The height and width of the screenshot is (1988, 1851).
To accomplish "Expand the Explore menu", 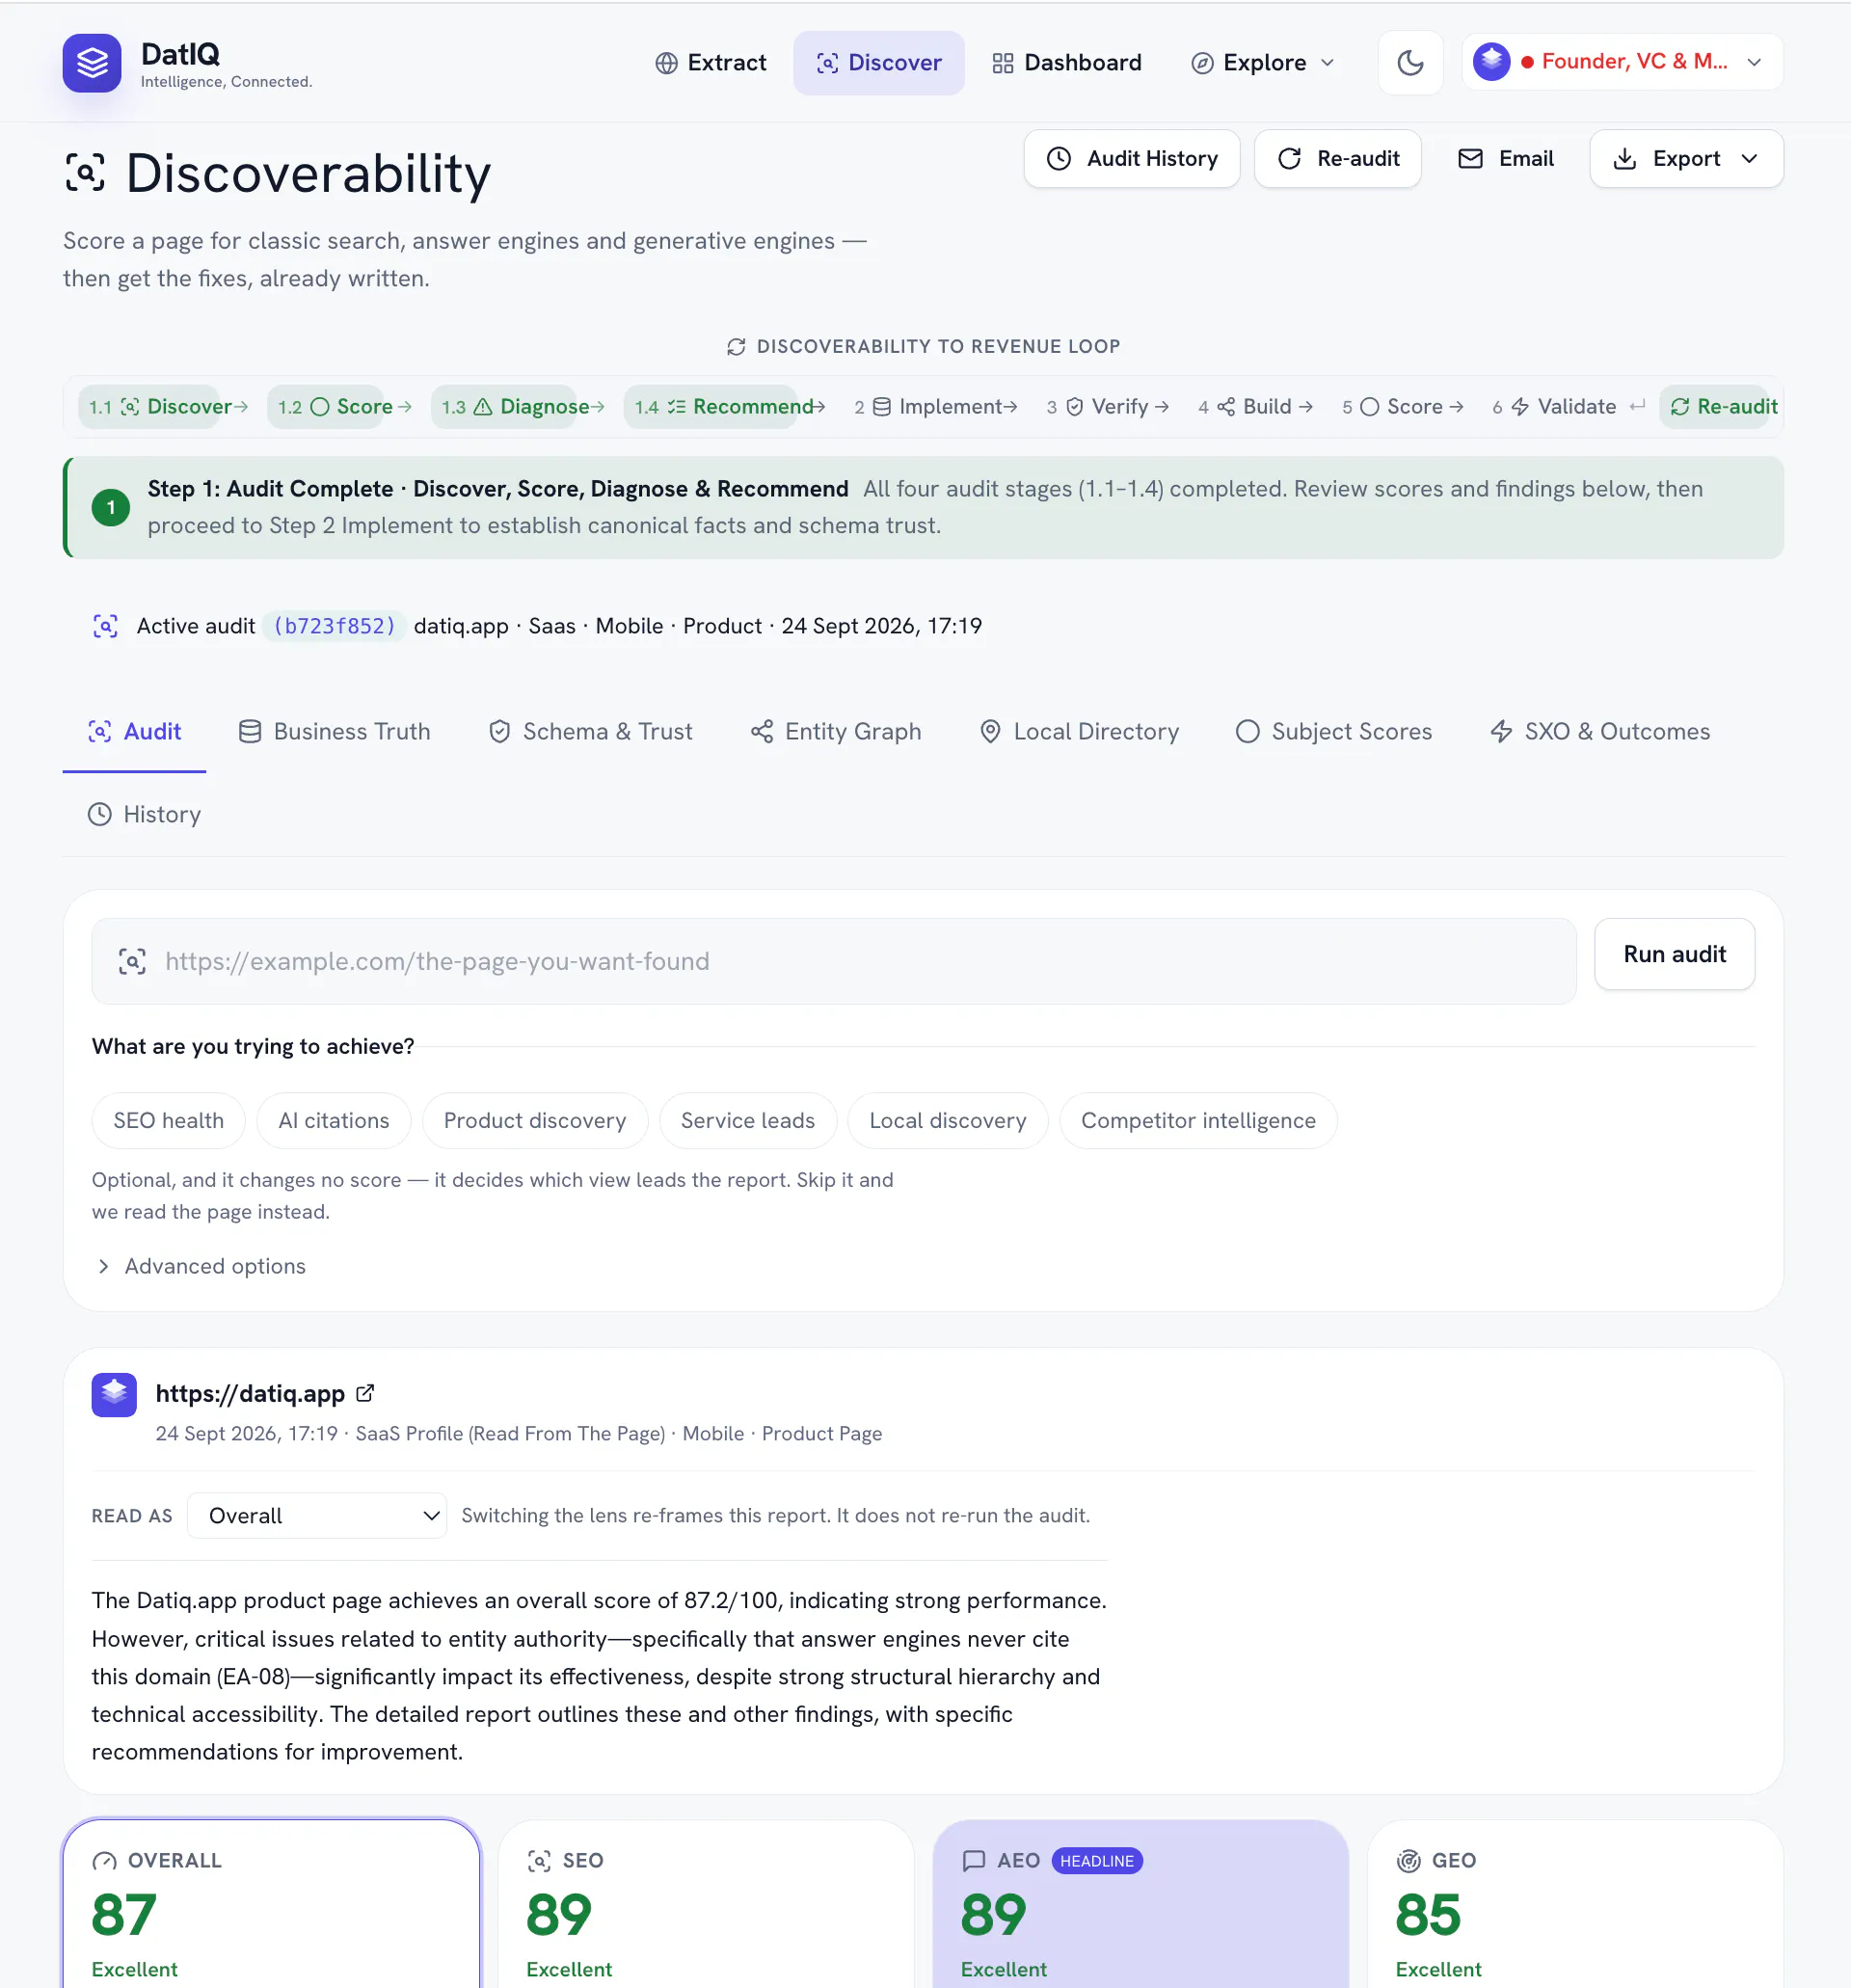I will (1263, 63).
